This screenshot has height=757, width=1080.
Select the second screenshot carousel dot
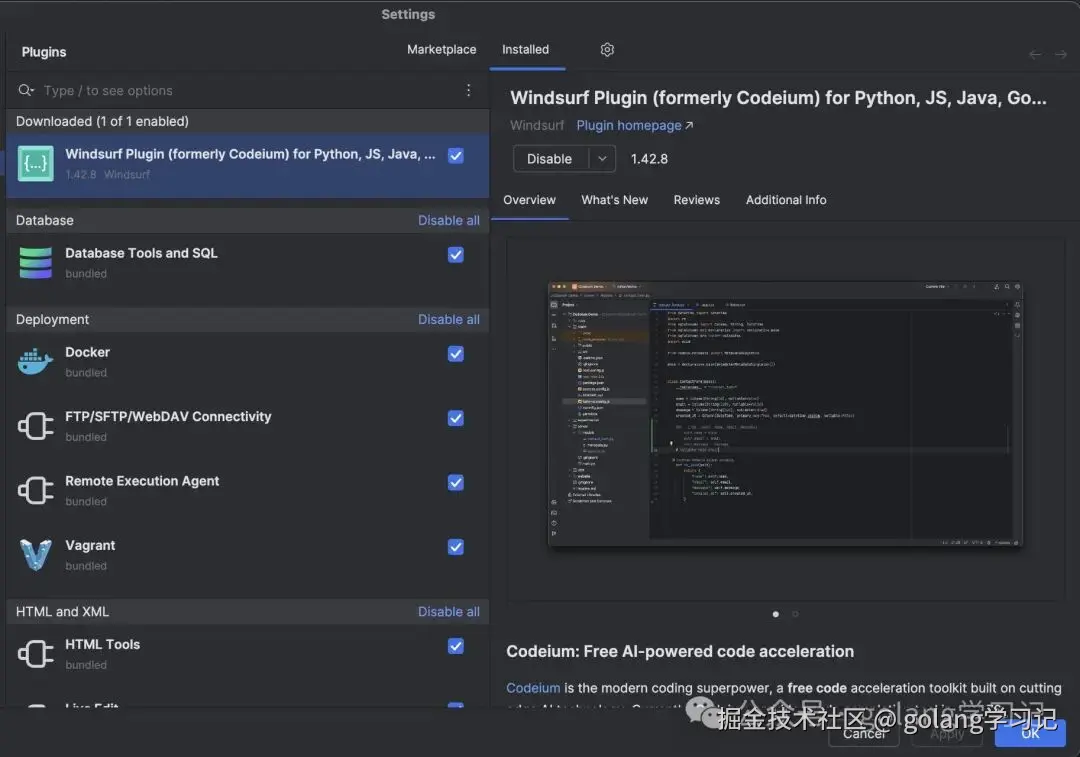pos(795,614)
